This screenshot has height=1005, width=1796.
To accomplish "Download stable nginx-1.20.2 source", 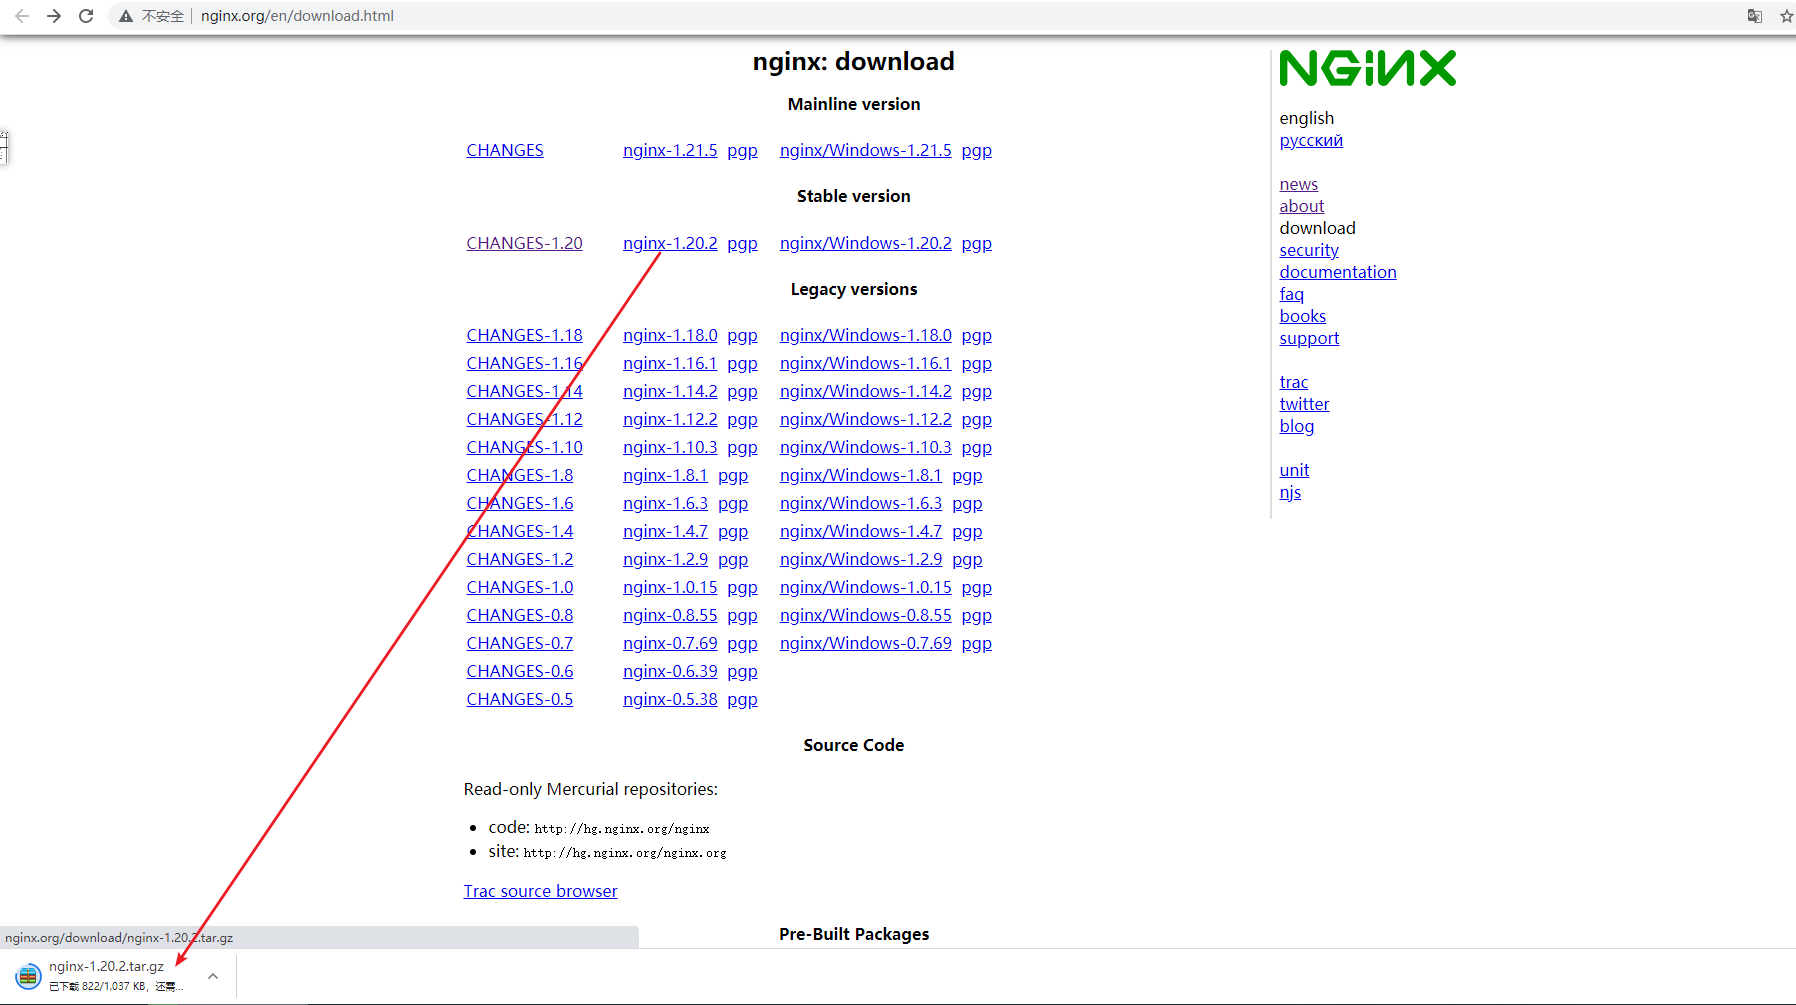I will coord(670,243).
